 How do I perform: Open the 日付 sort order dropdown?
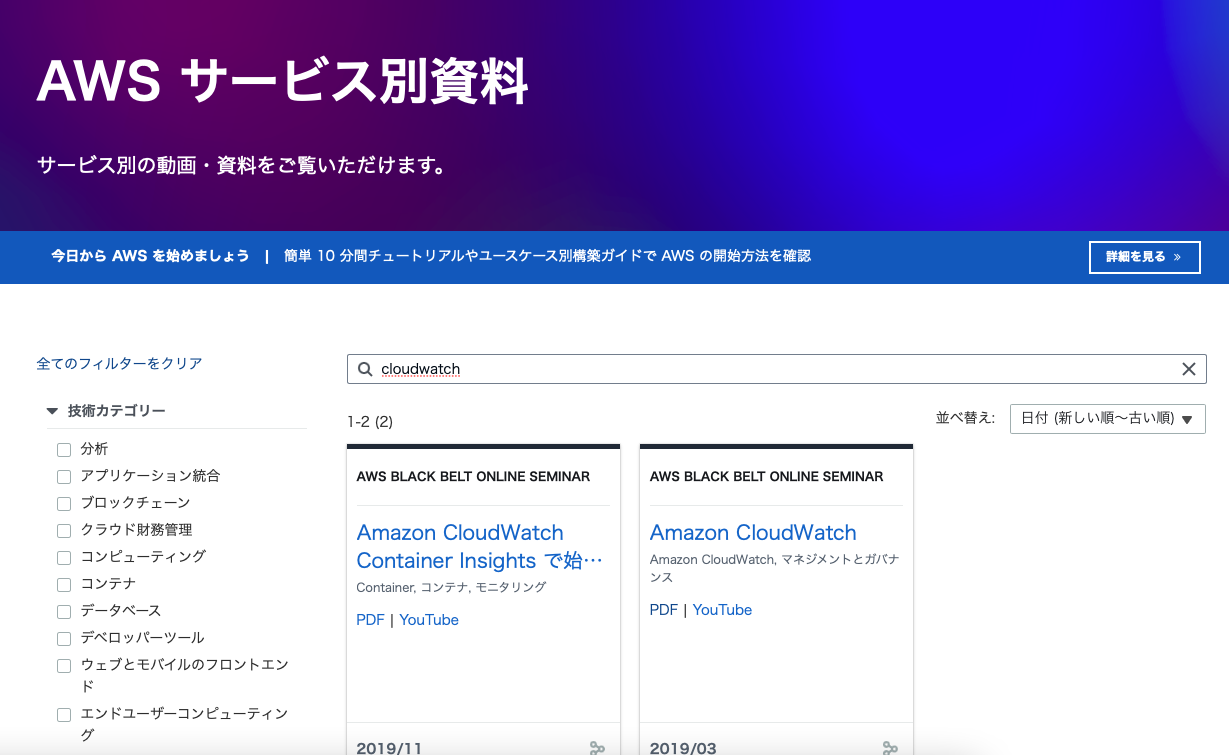(x=1107, y=418)
